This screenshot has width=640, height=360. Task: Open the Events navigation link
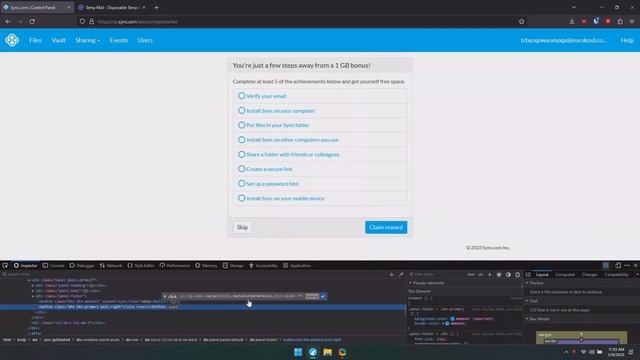(119, 40)
